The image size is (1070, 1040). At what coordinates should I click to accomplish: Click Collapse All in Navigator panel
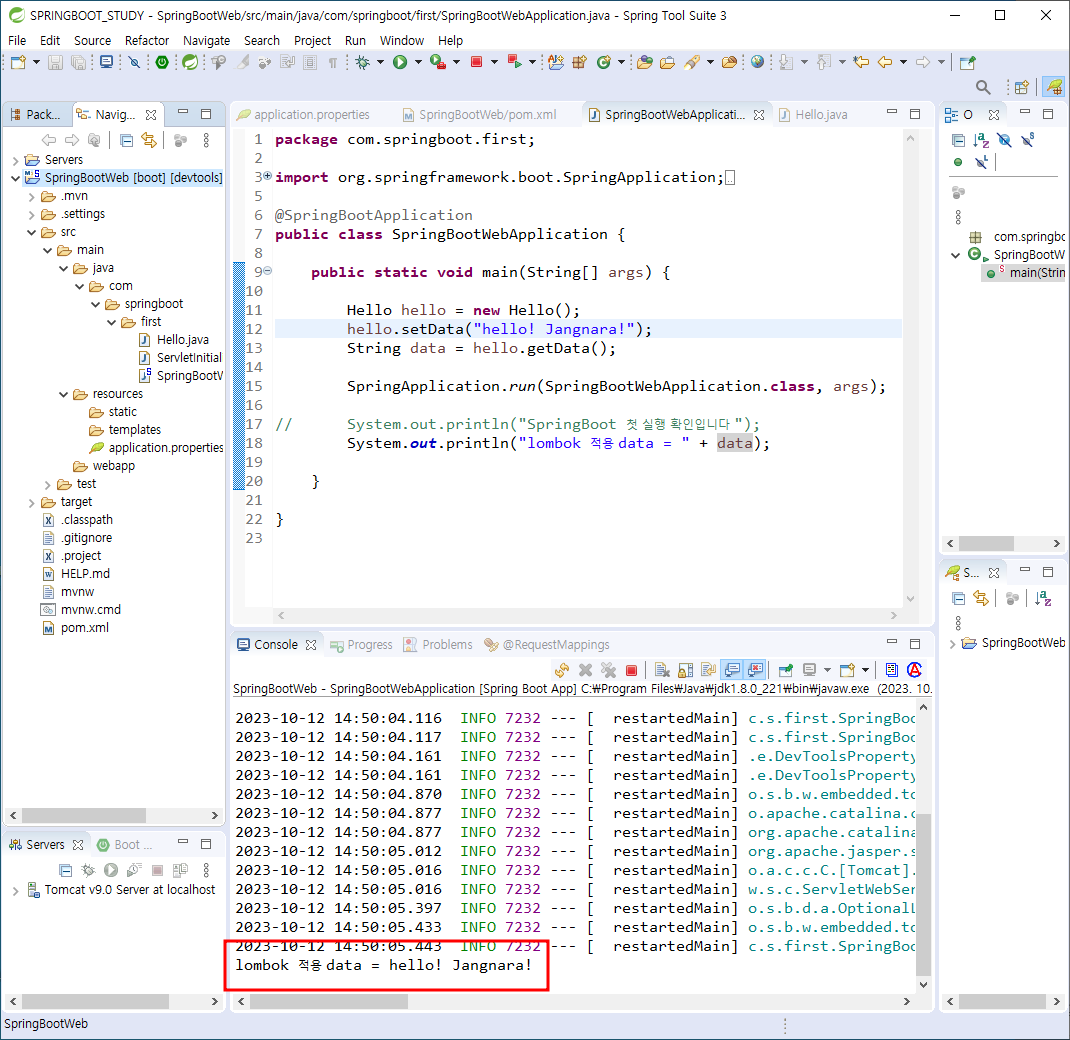(x=126, y=141)
